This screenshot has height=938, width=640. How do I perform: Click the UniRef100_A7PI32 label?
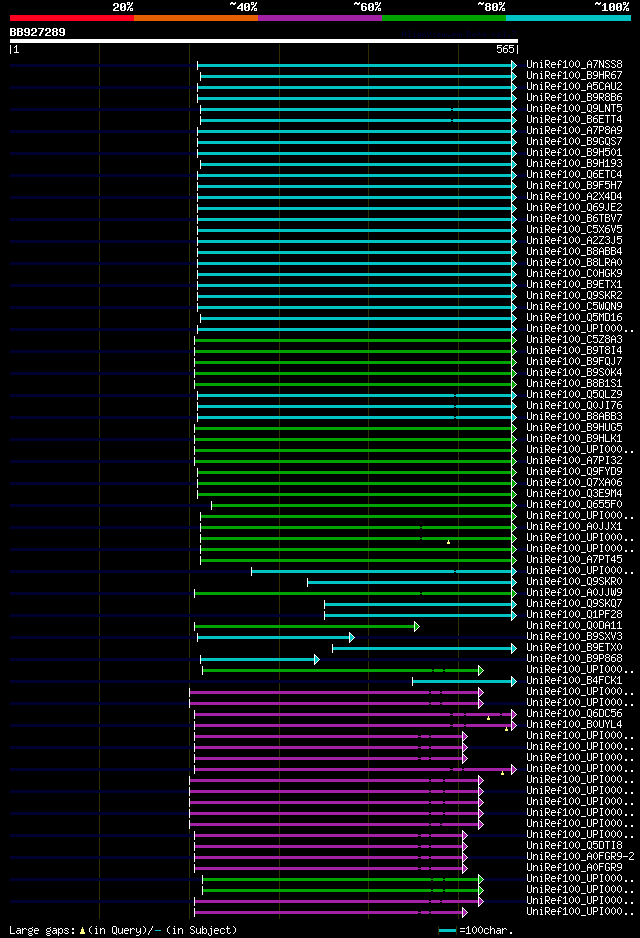pos(574,461)
